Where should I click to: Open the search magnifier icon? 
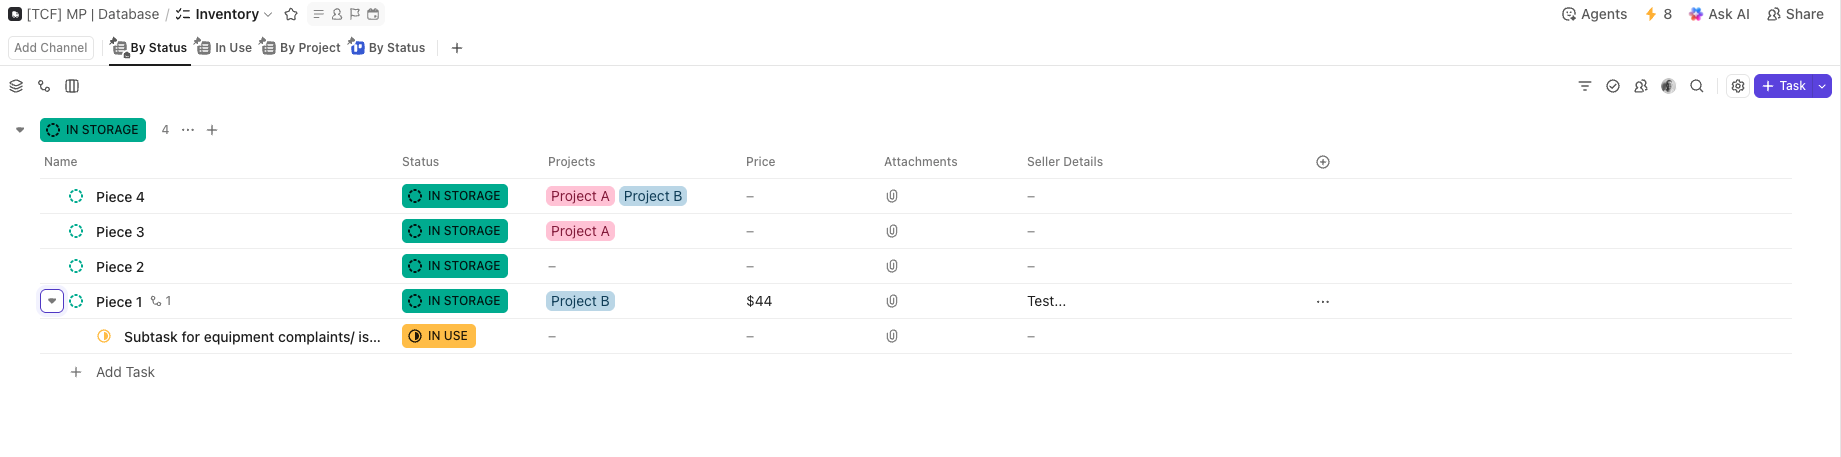tap(1697, 86)
